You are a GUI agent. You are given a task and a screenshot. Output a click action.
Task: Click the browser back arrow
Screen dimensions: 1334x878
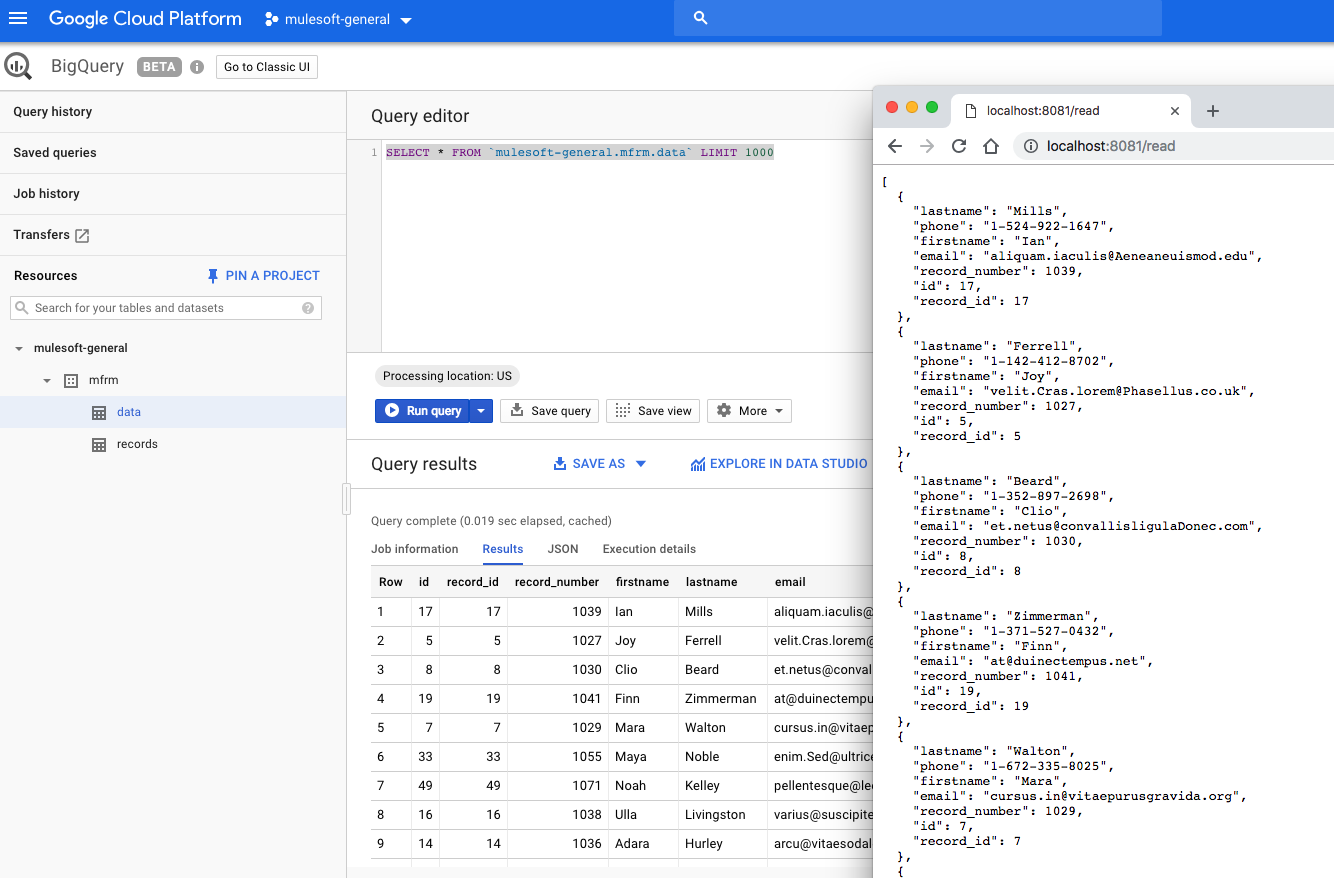(x=895, y=146)
